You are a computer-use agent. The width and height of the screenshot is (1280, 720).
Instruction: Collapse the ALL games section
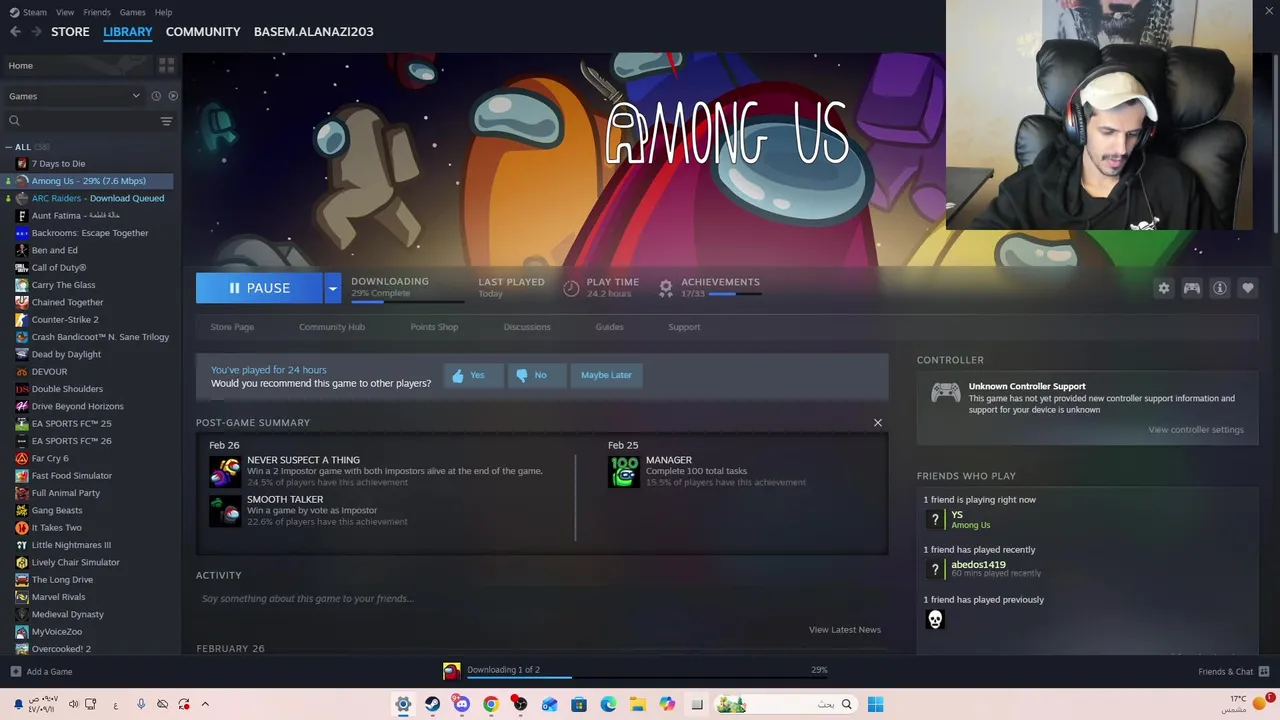(x=9, y=147)
